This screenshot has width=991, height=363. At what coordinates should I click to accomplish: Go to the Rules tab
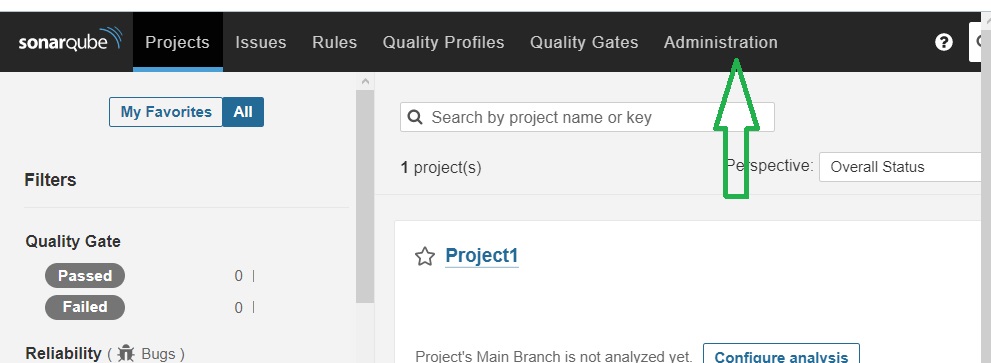point(334,42)
